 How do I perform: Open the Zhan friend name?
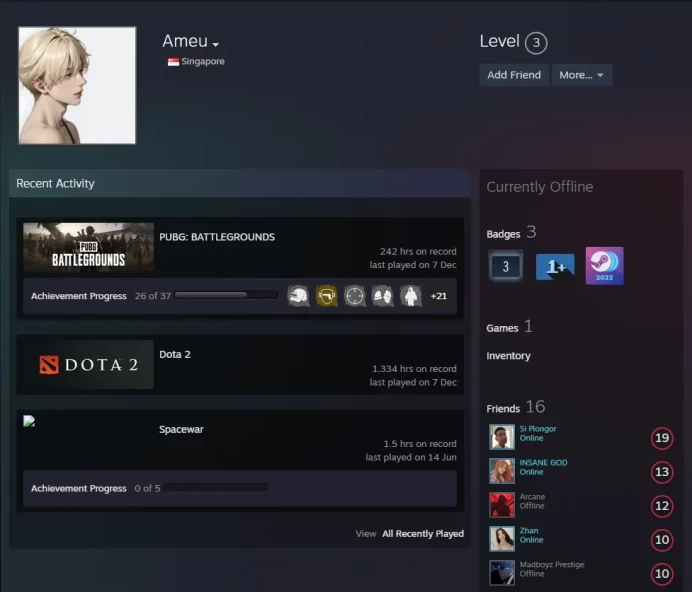pyautogui.click(x=529, y=531)
